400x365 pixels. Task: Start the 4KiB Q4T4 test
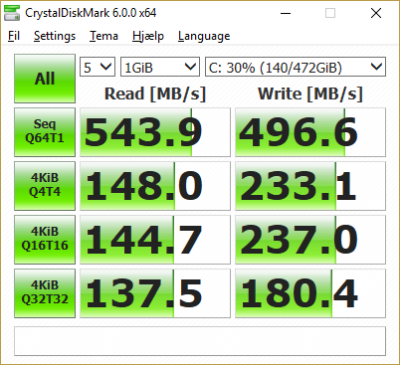pyautogui.click(x=45, y=186)
